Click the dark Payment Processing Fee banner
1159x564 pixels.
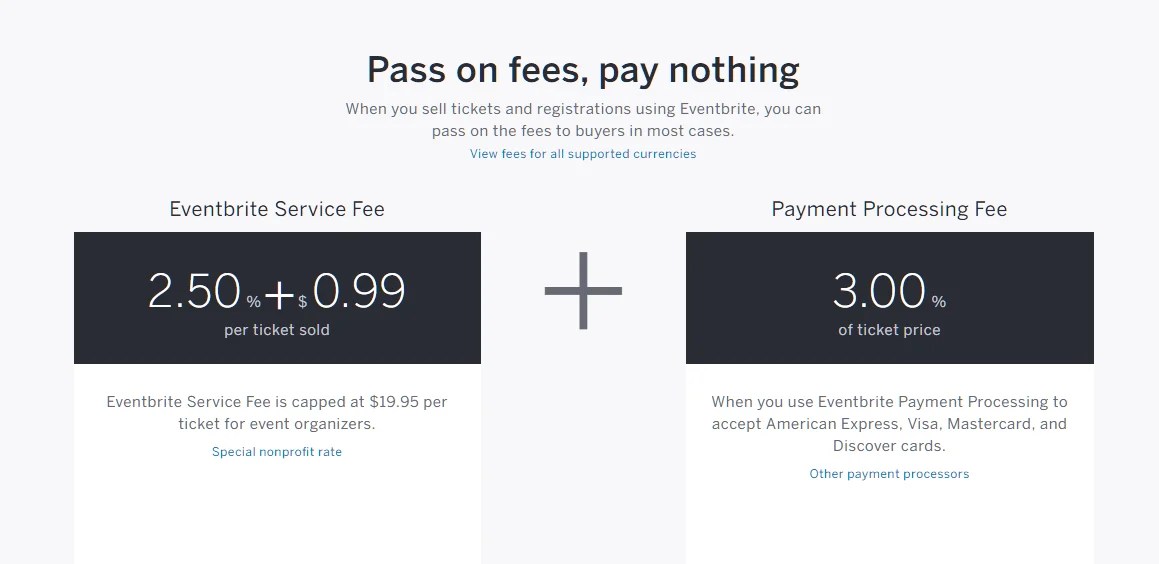click(889, 298)
